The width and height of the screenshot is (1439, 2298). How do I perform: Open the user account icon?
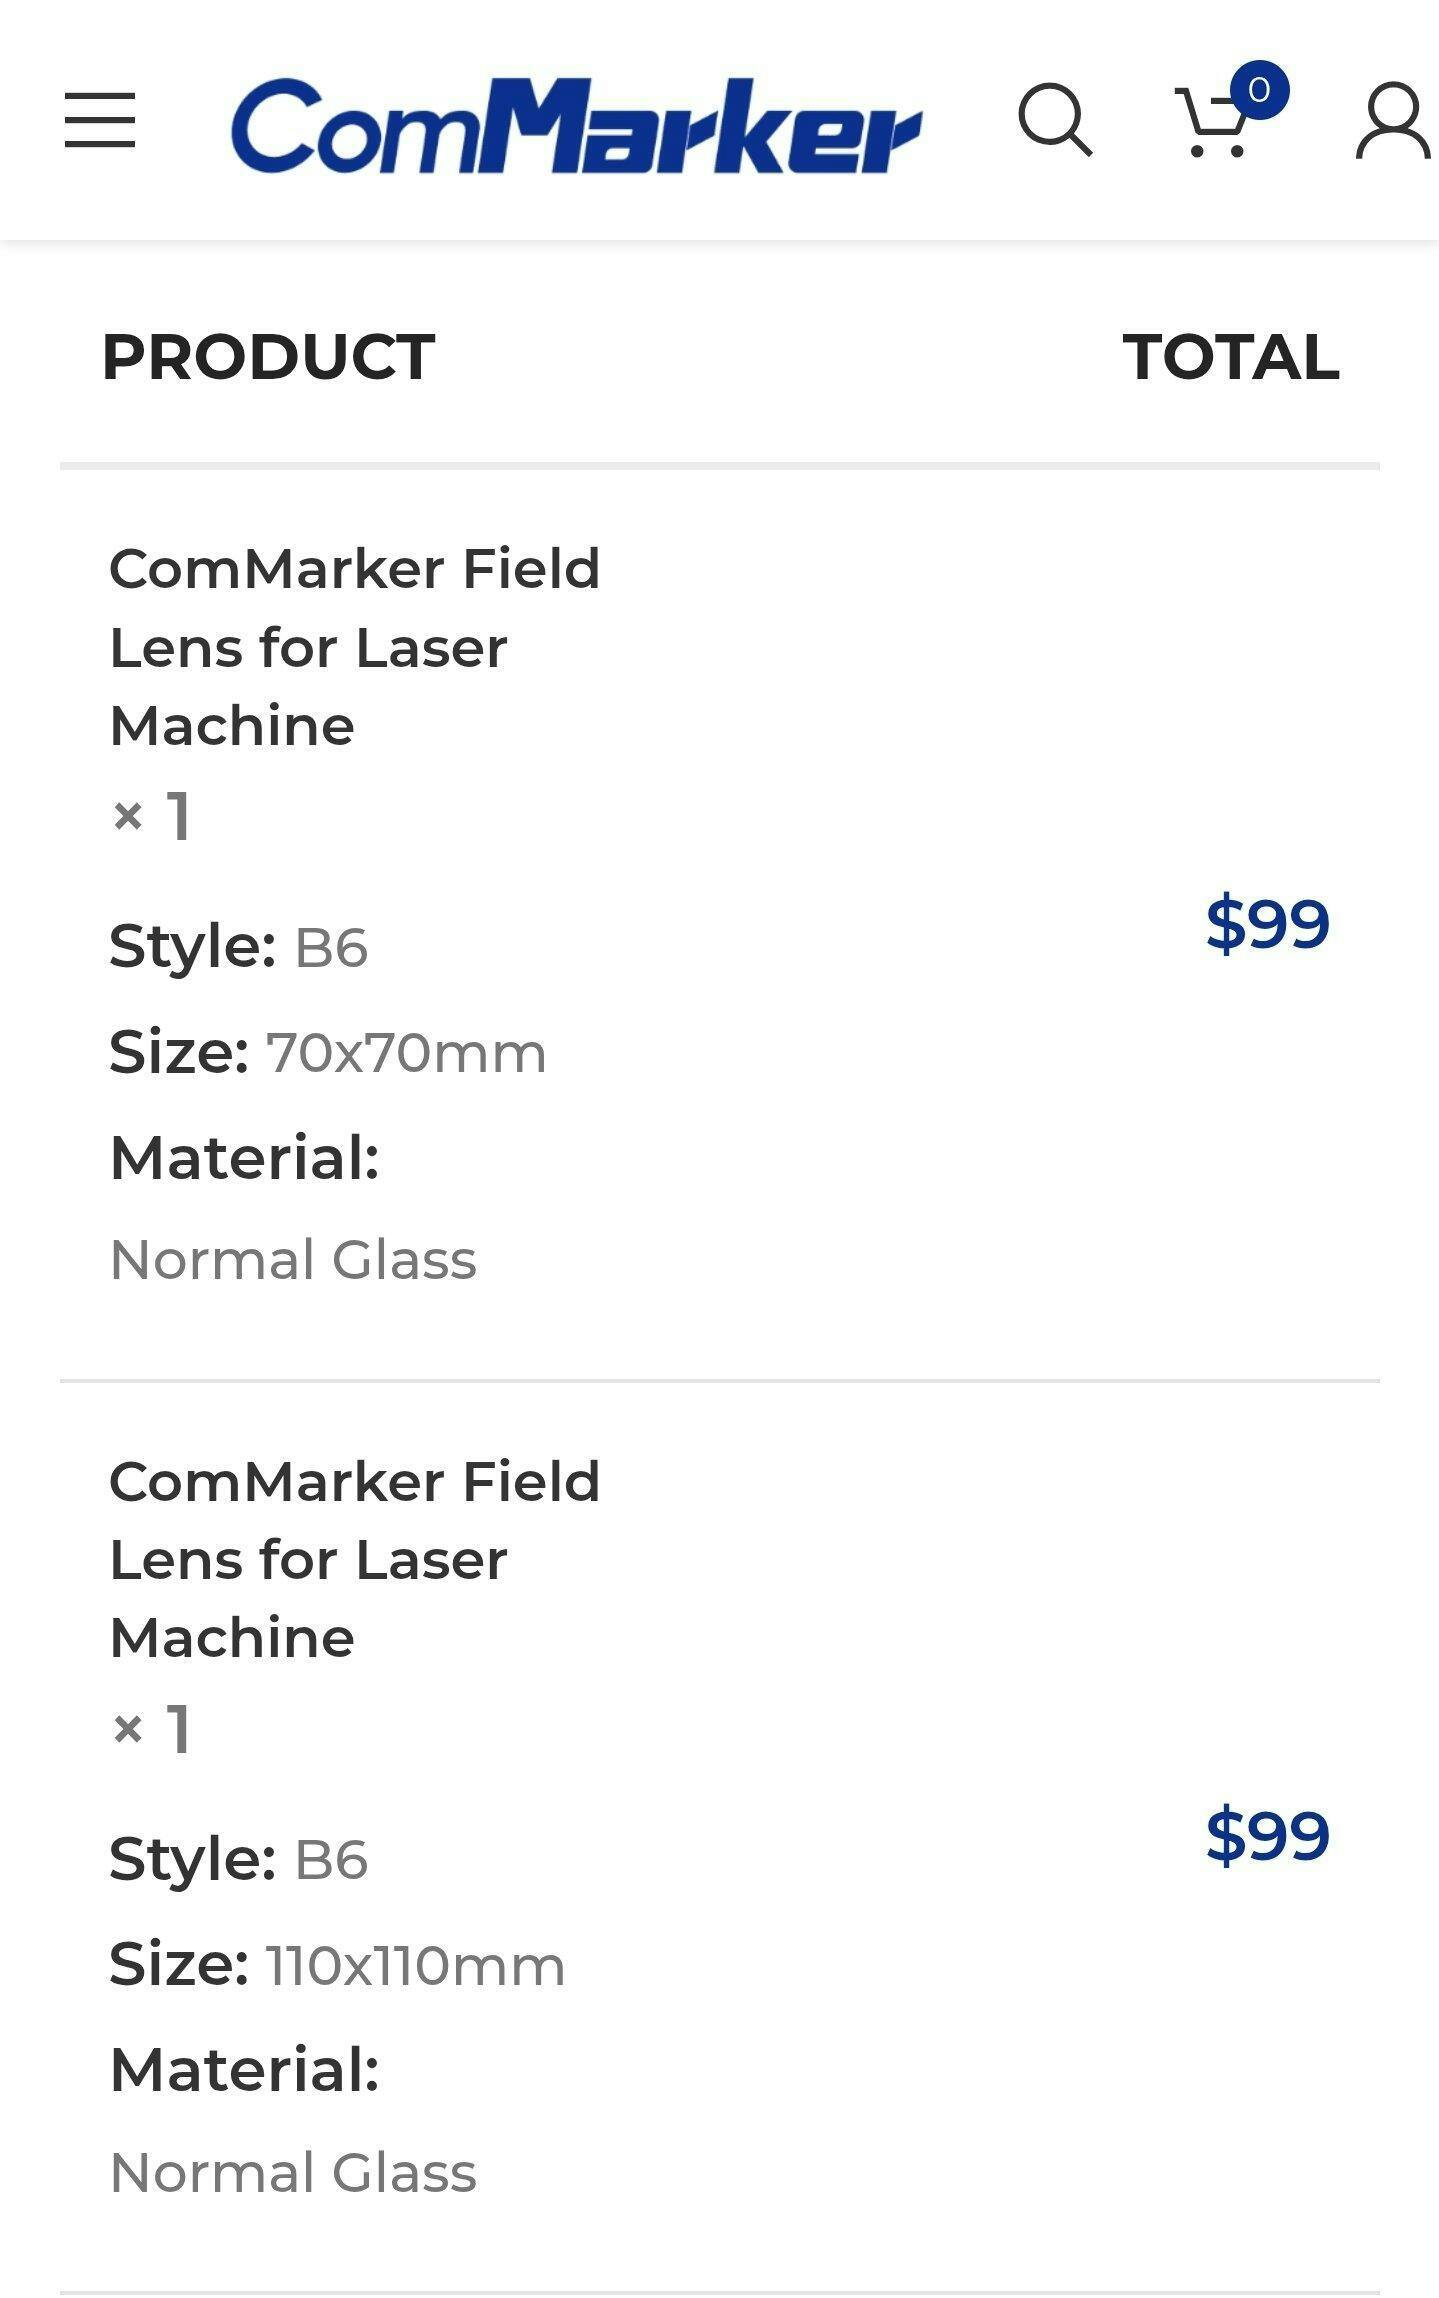[1393, 122]
